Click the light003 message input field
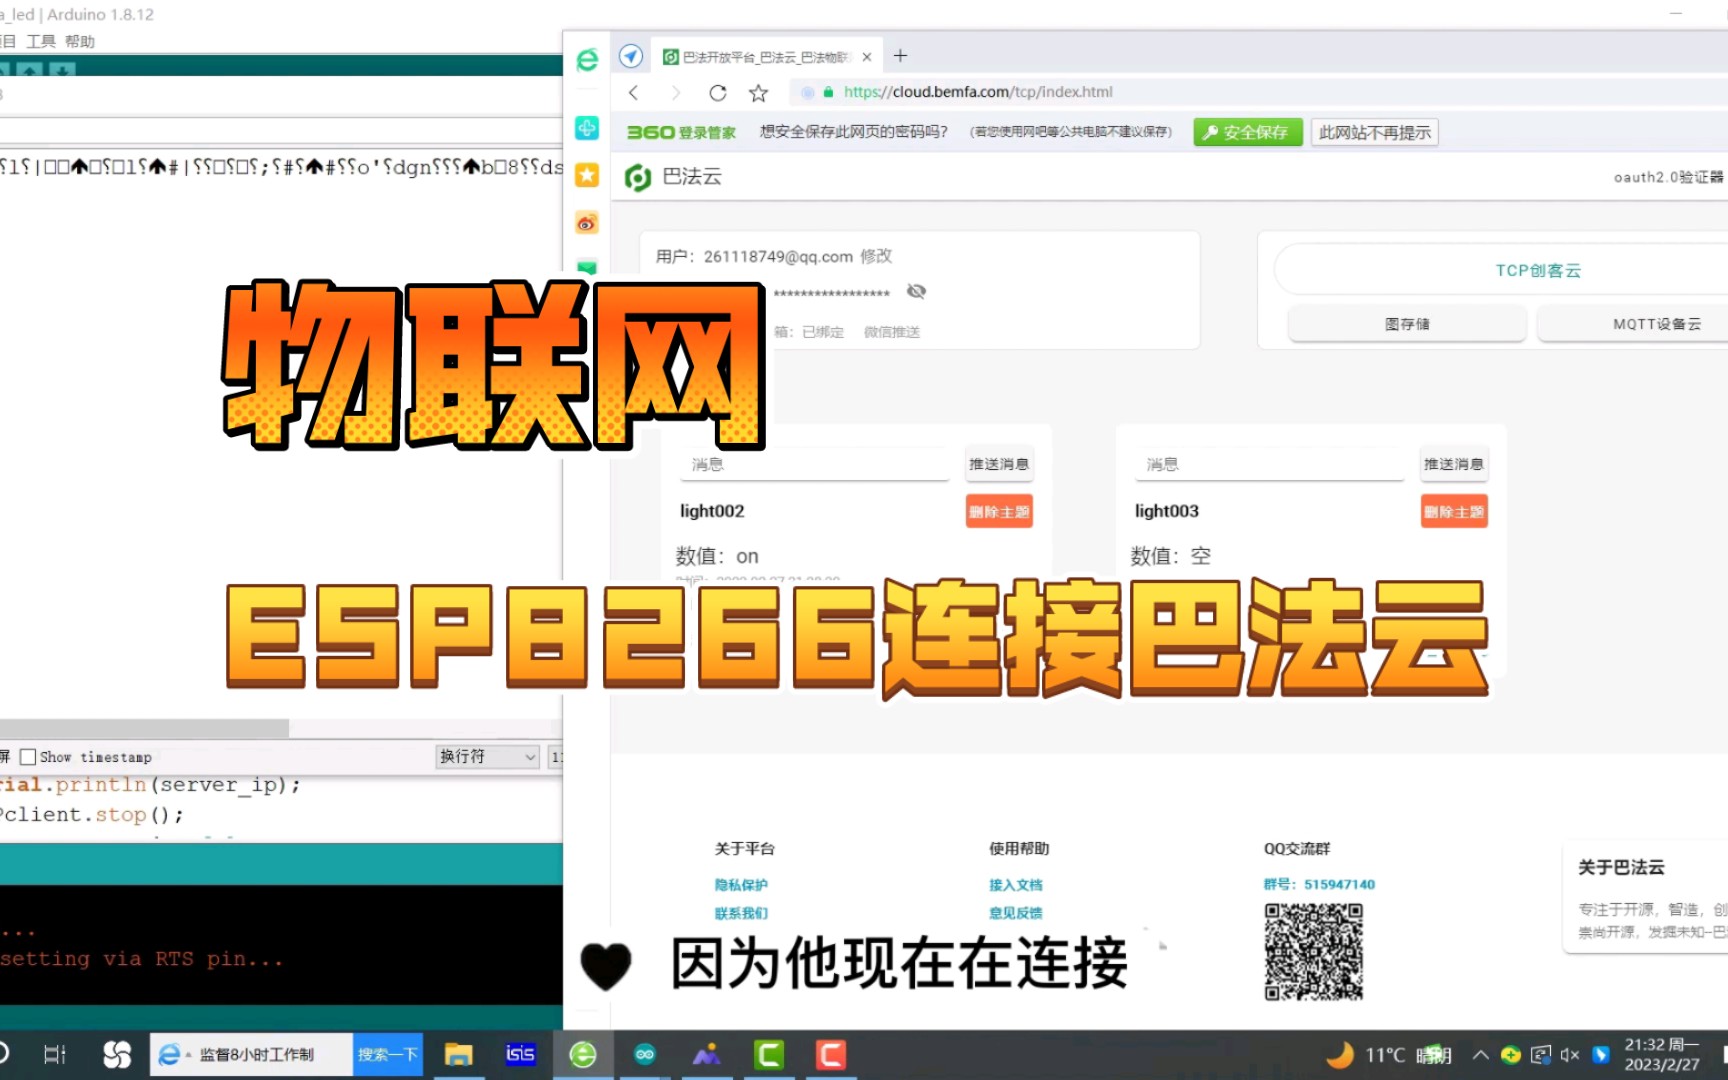Viewport: 1728px width, 1080px height. pos(1268,464)
